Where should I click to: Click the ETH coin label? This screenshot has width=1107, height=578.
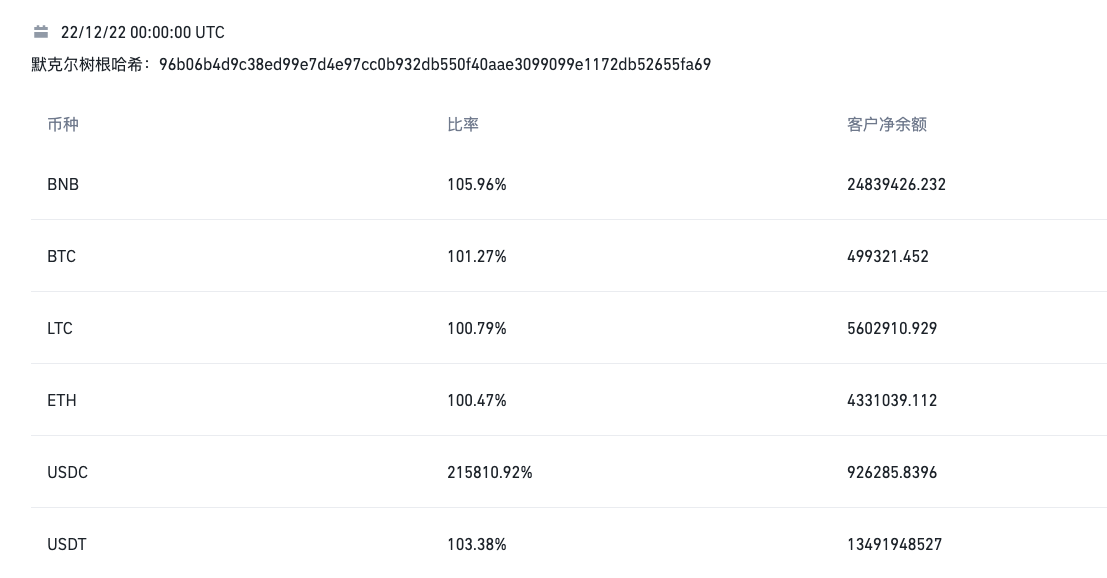point(62,401)
